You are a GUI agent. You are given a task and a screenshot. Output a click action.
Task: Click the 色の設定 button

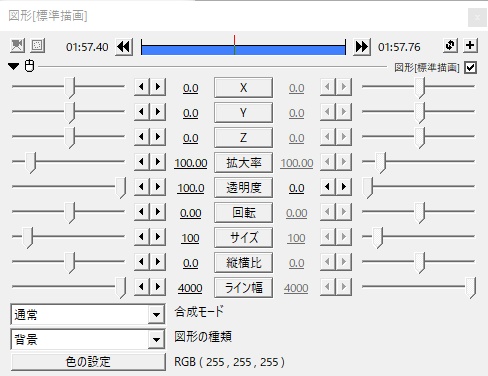click(88, 362)
